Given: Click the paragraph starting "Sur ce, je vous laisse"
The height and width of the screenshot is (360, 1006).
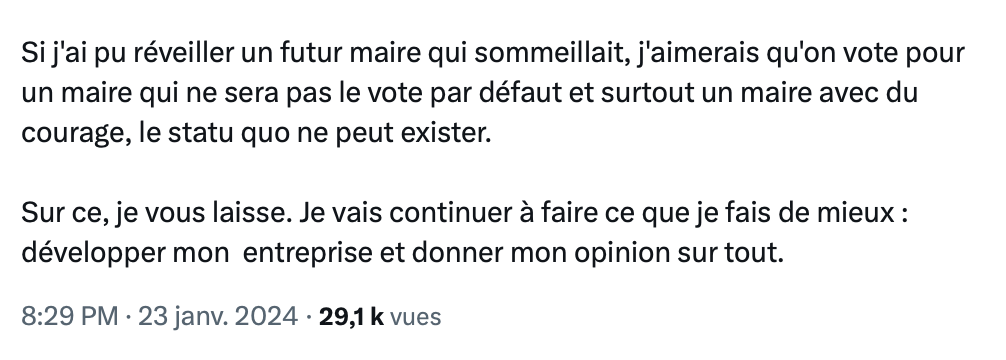Looking at the screenshot, I should 465,234.
